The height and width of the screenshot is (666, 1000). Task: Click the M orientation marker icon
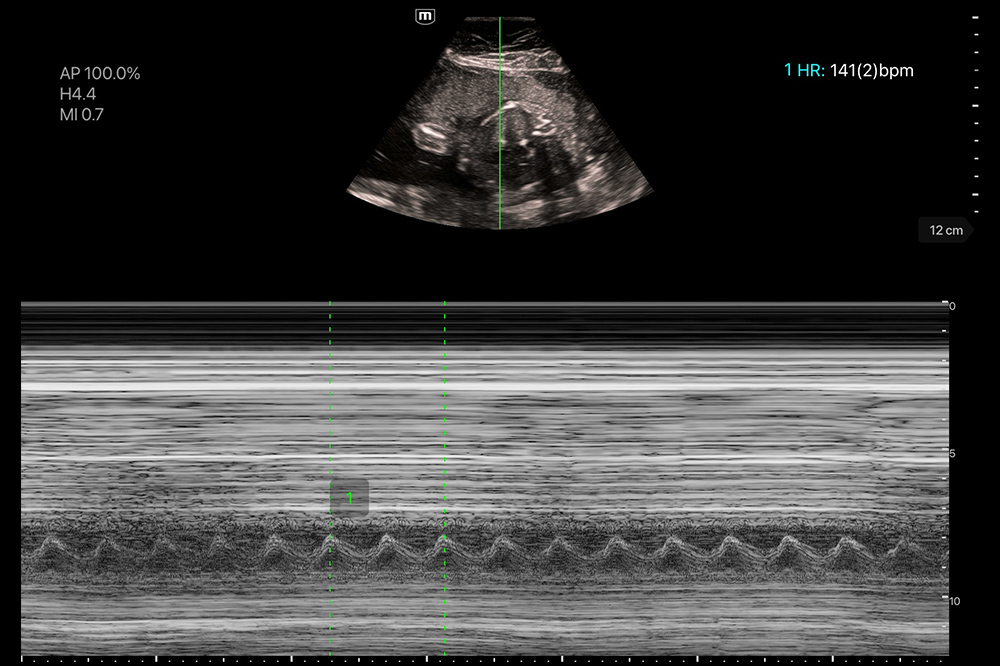coord(426,16)
